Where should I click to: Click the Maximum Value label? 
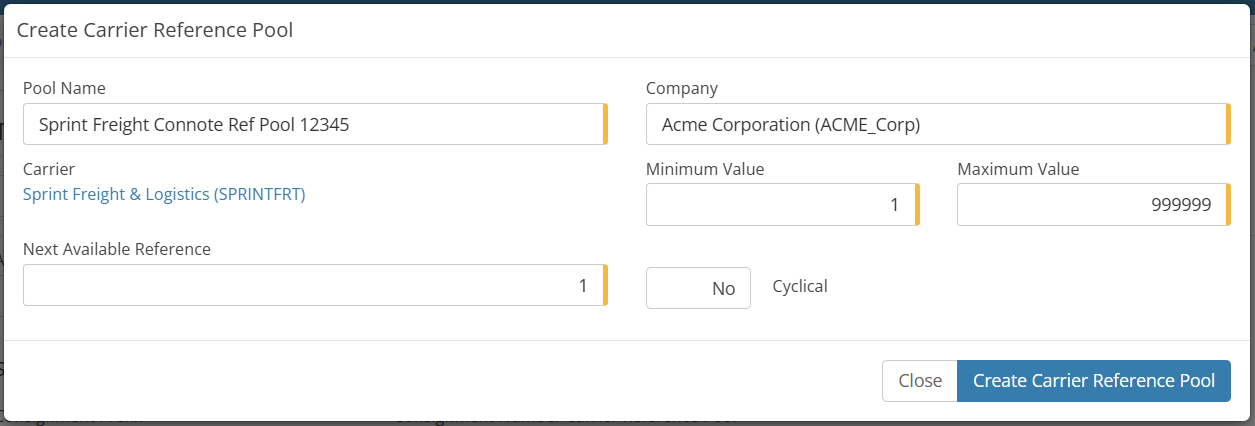click(x=1018, y=169)
